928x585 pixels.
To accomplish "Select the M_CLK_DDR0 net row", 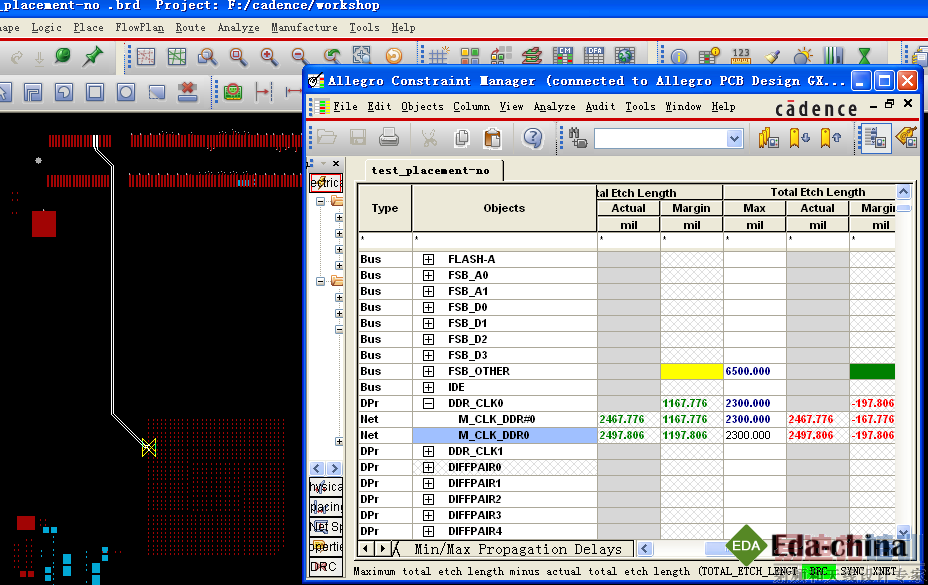I will click(x=493, y=436).
